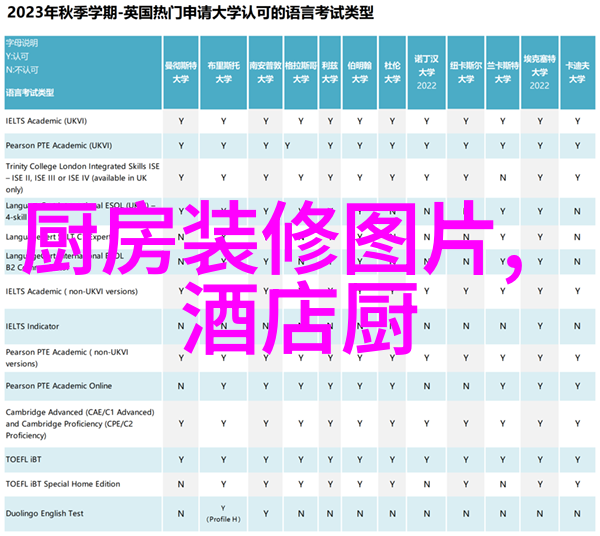600x536 pixels.
Task: Click the 'Pearson PTE Academic ( non-UKVI versions)' label
Action: [x=67, y=358]
